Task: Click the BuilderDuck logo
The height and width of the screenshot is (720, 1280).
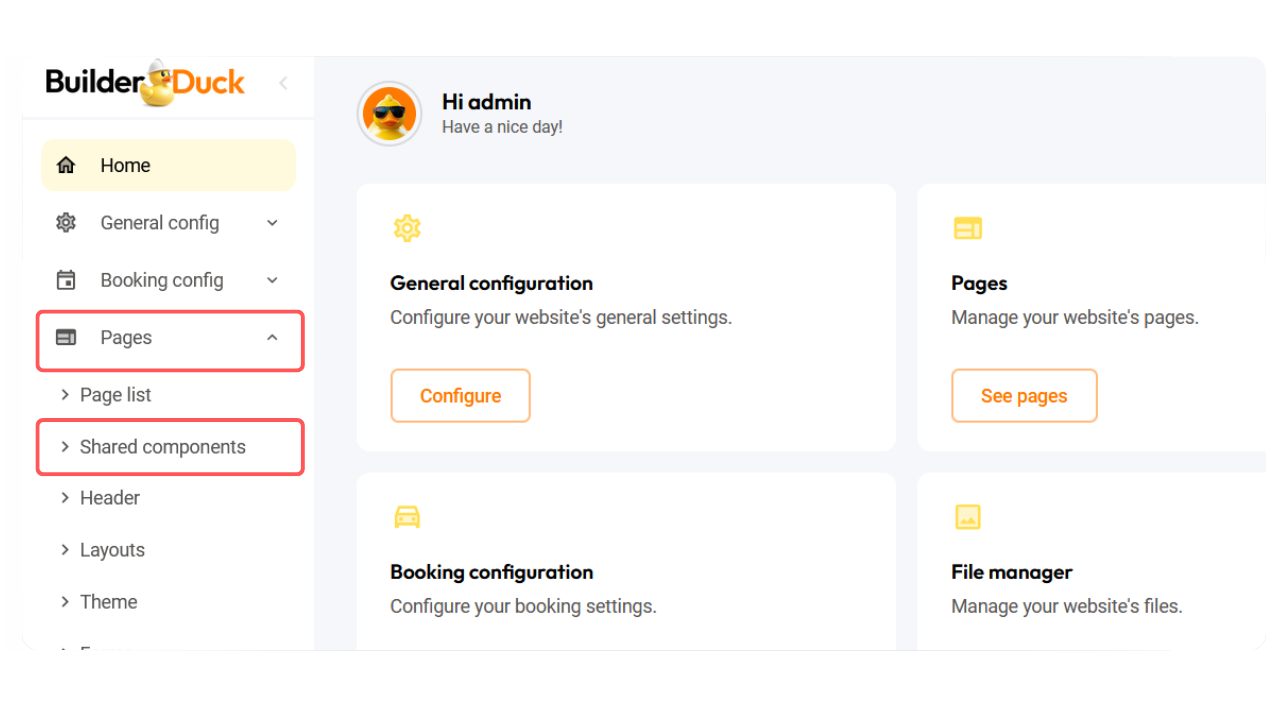Action: point(145,83)
